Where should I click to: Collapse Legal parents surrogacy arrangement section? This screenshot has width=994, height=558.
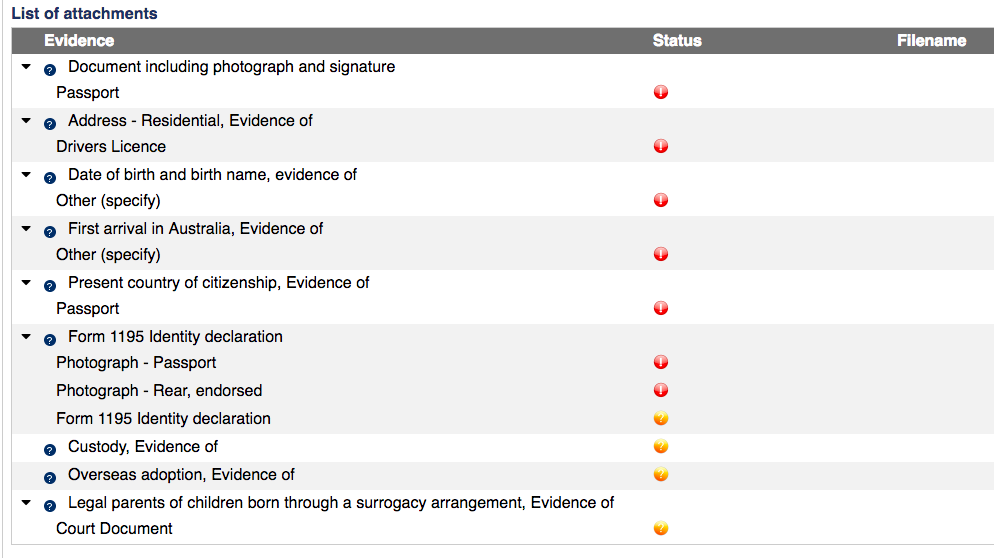click(26, 502)
